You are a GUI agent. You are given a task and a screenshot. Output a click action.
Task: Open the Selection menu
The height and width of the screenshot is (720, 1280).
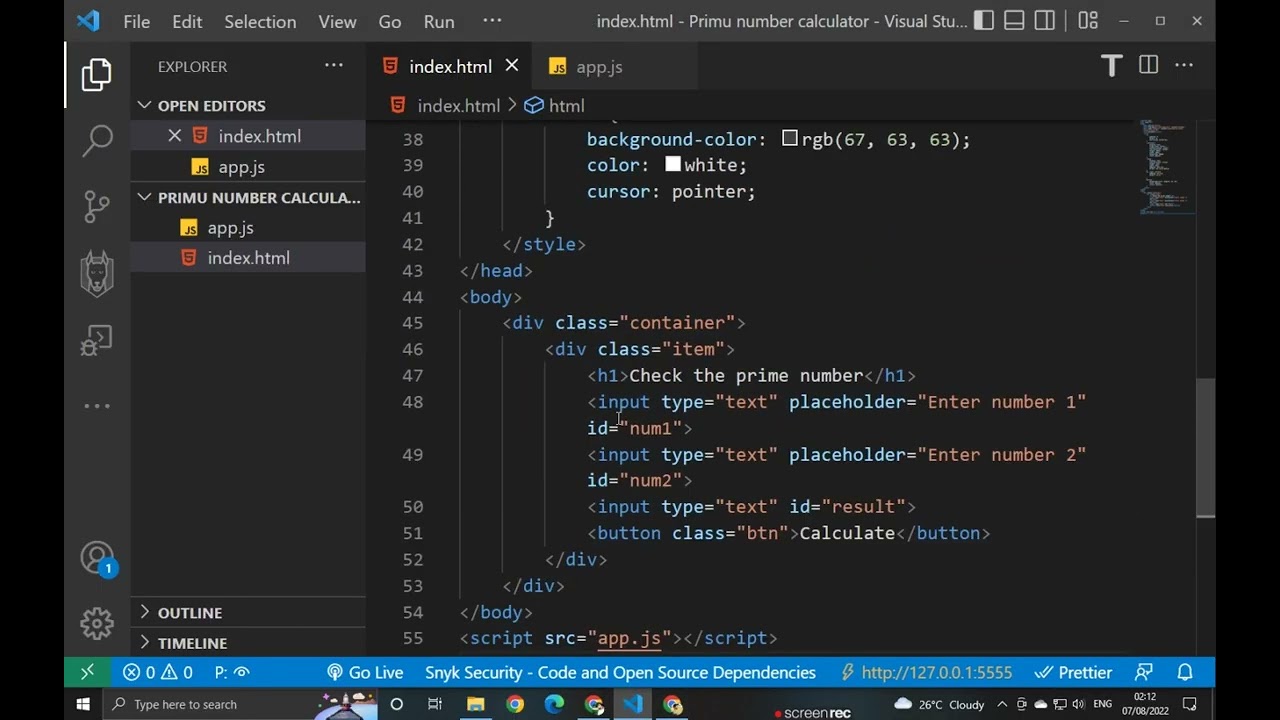coord(260,21)
